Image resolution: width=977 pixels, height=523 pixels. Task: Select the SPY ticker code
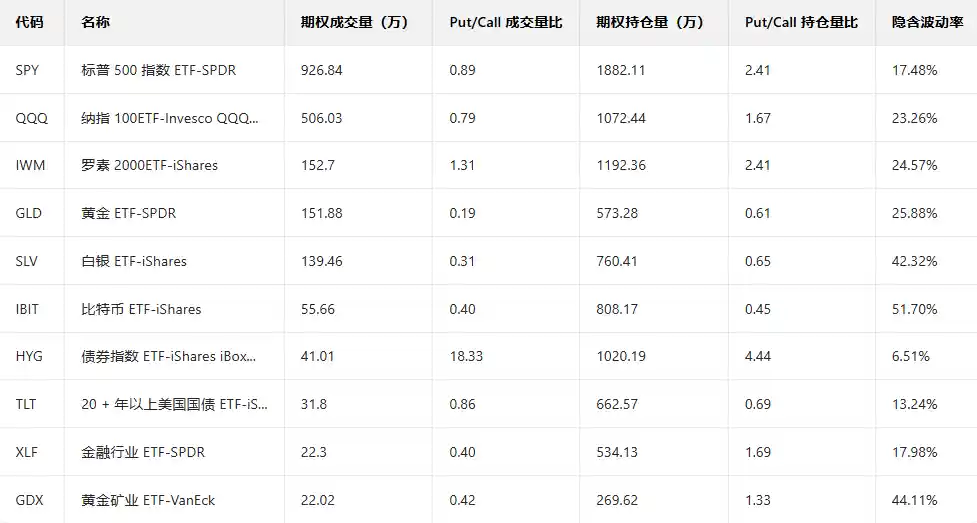coord(27,70)
